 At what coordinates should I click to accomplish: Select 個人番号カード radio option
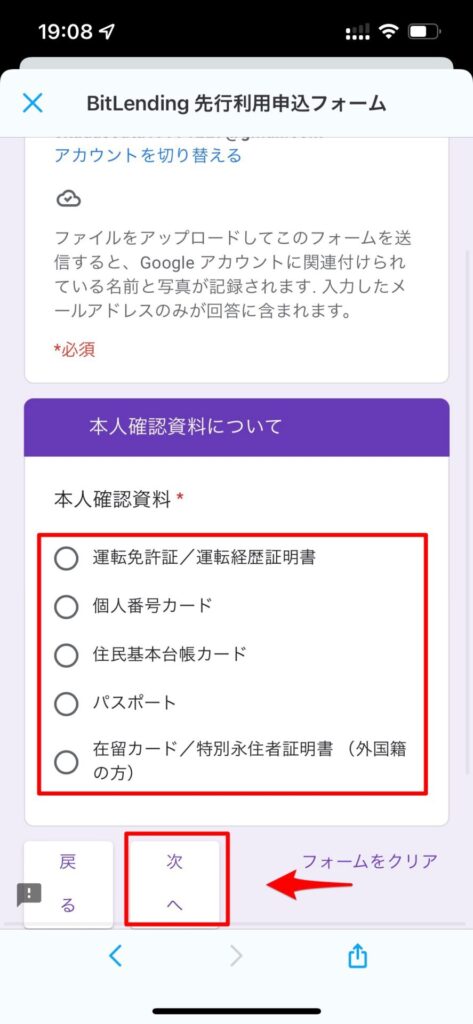click(x=66, y=607)
